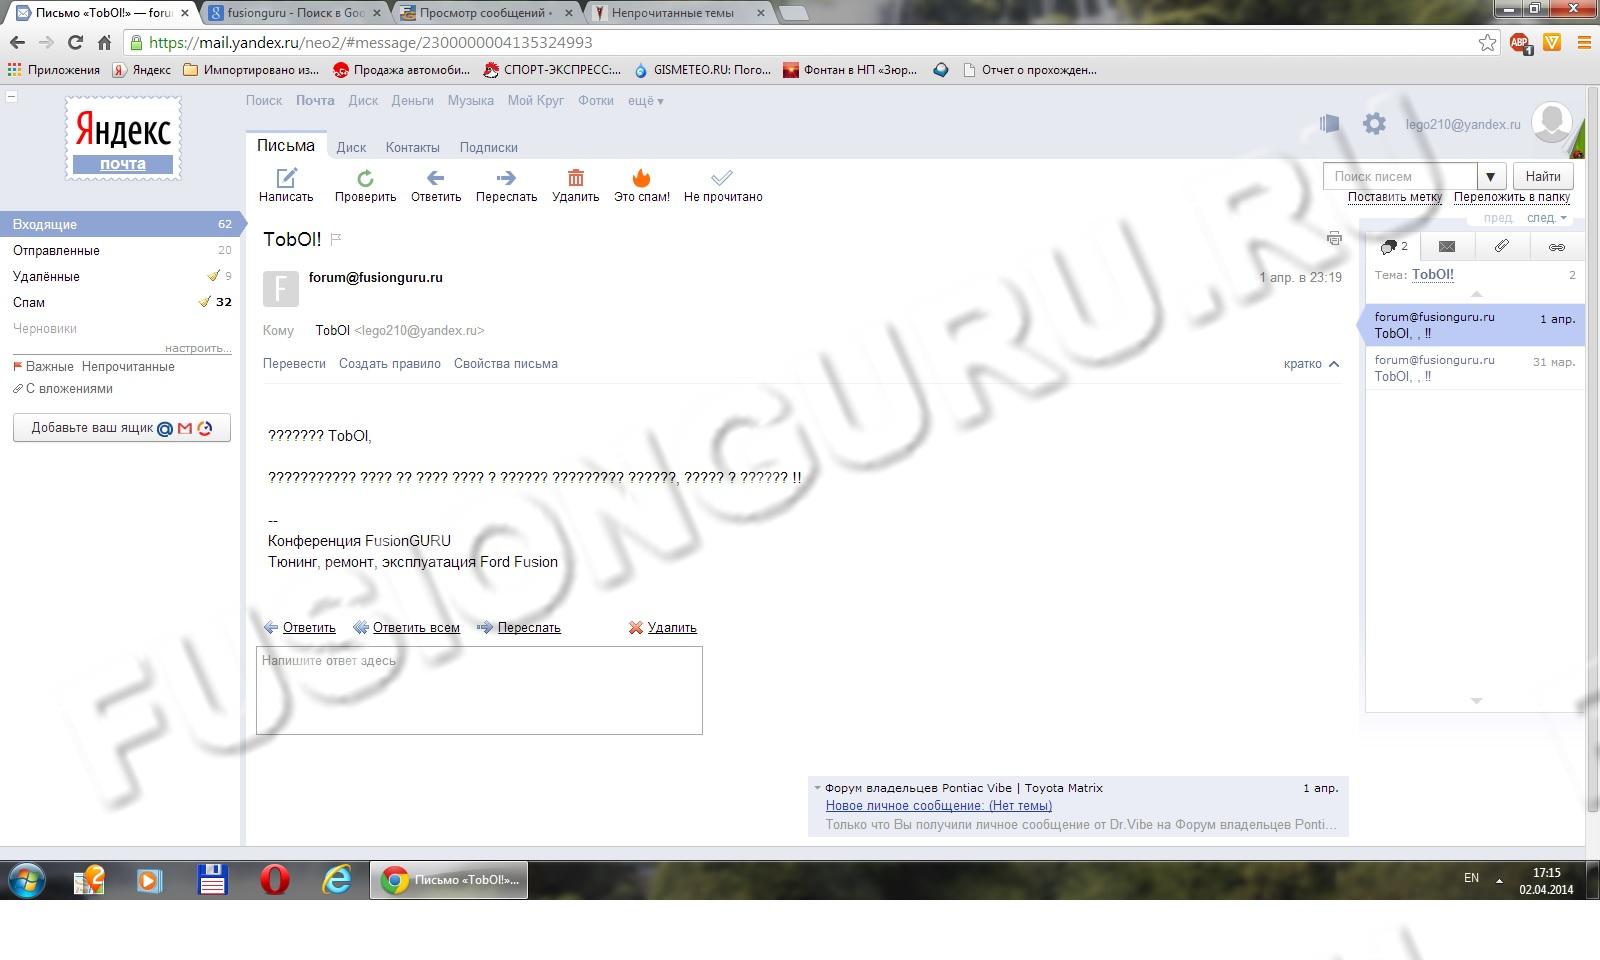The width and height of the screenshot is (1600, 960).
Task: Open Свойства письма link
Action: click(x=506, y=364)
